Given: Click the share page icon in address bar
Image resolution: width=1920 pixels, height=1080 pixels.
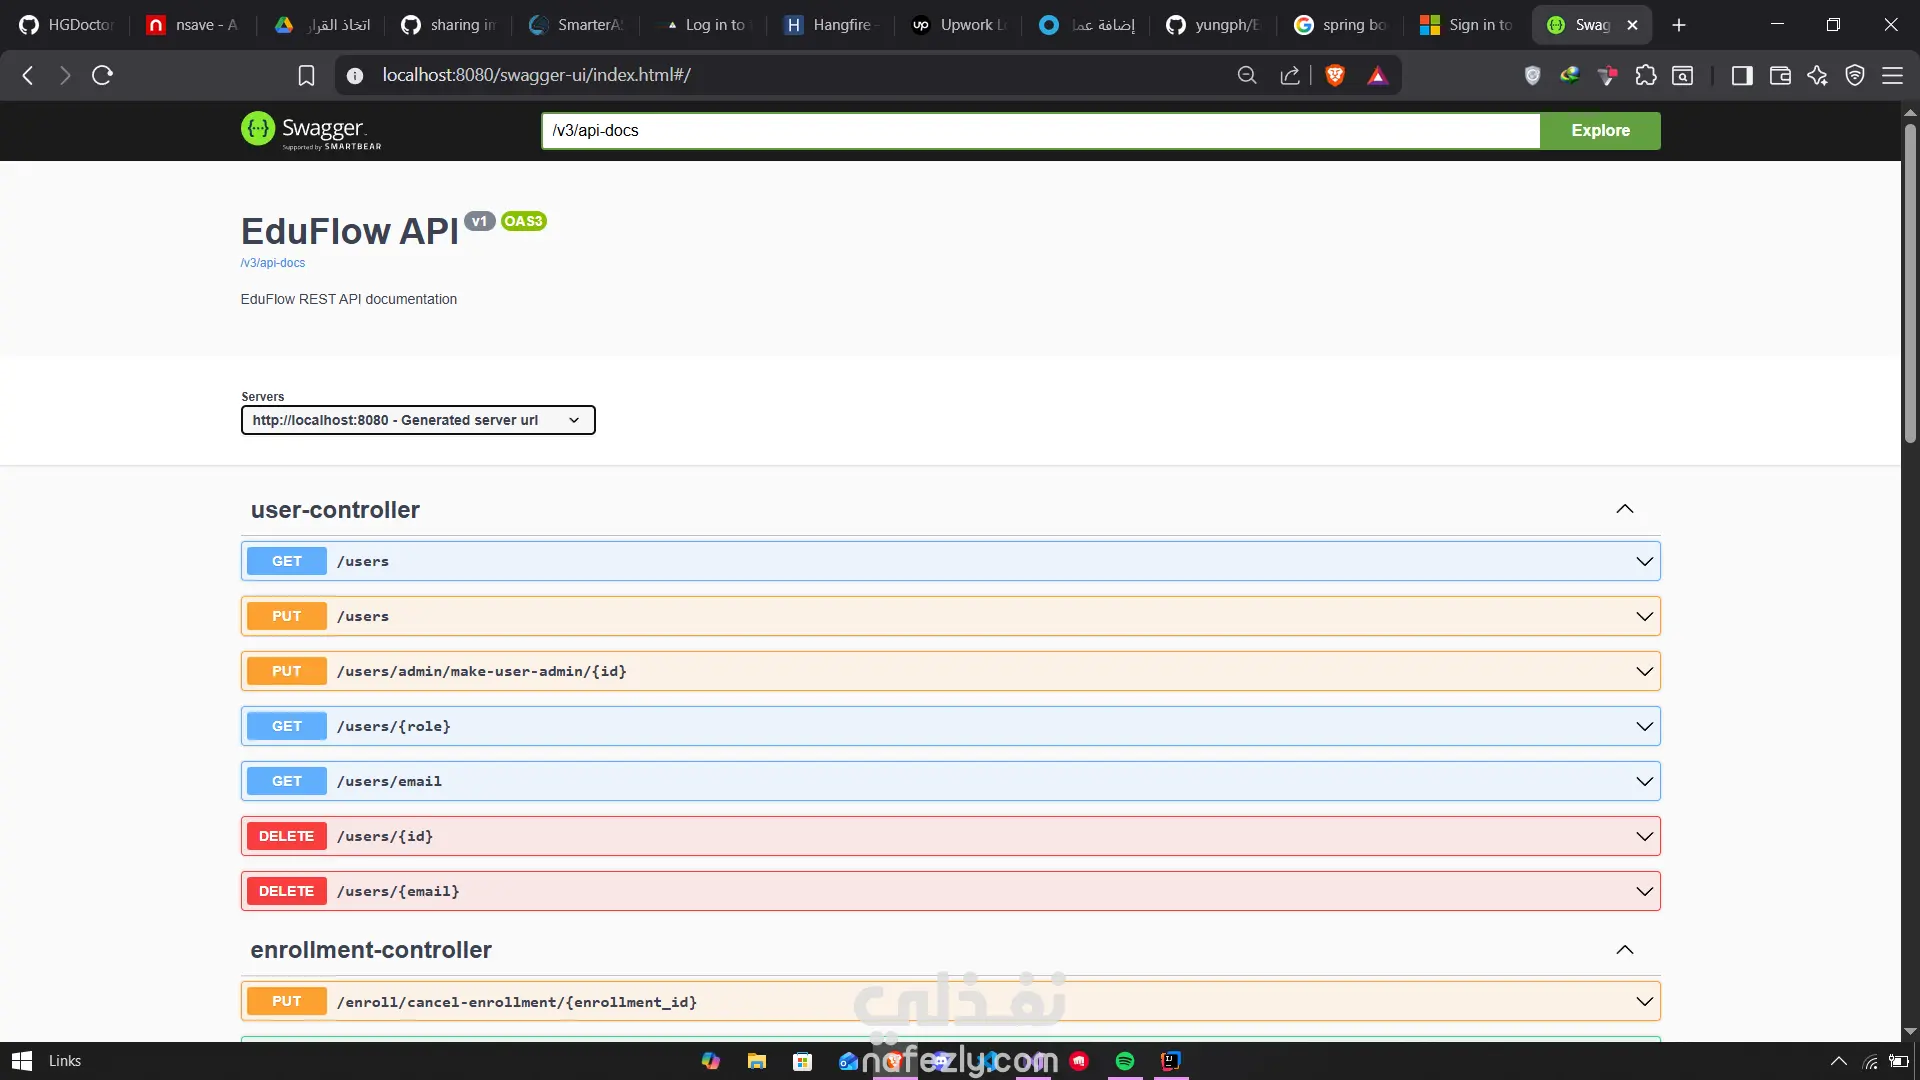Looking at the screenshot, I should 1290,75.
